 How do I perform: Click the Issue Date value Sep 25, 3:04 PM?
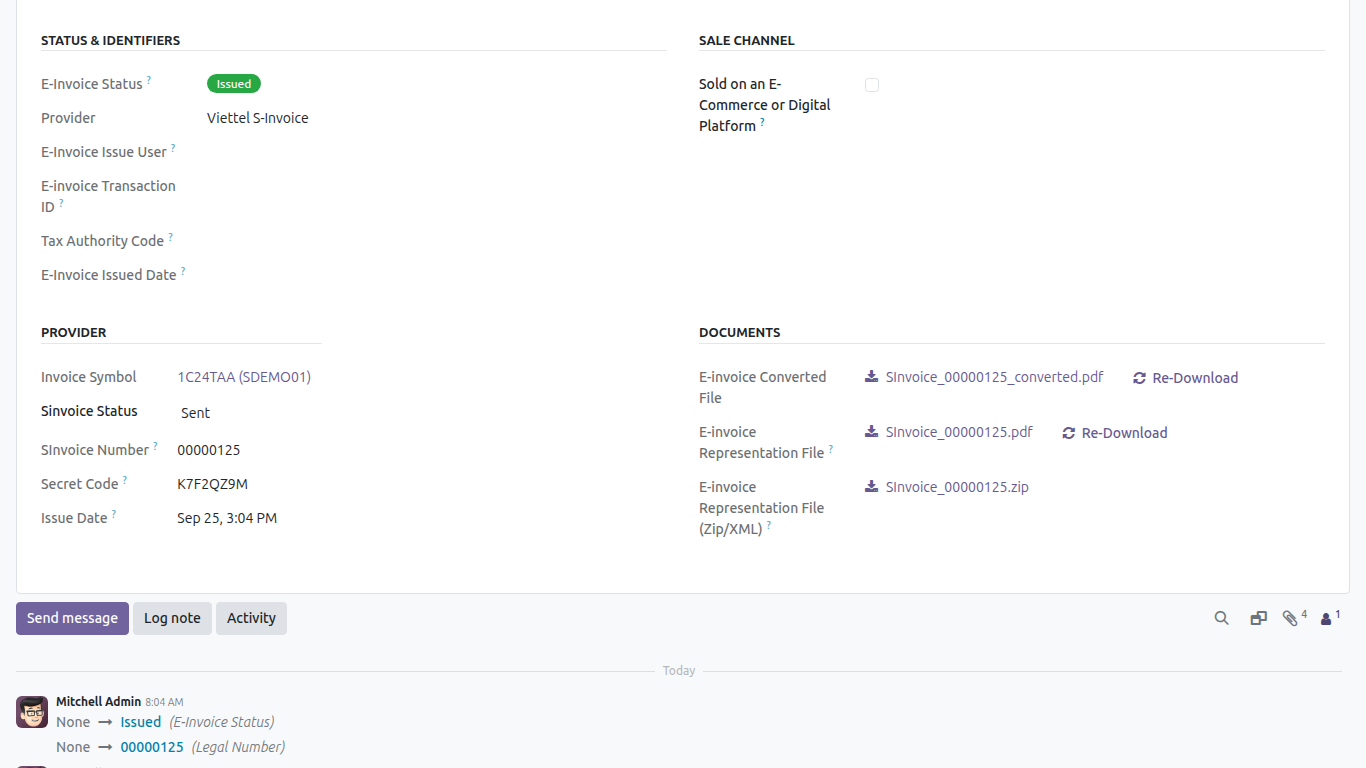point(227,518)
